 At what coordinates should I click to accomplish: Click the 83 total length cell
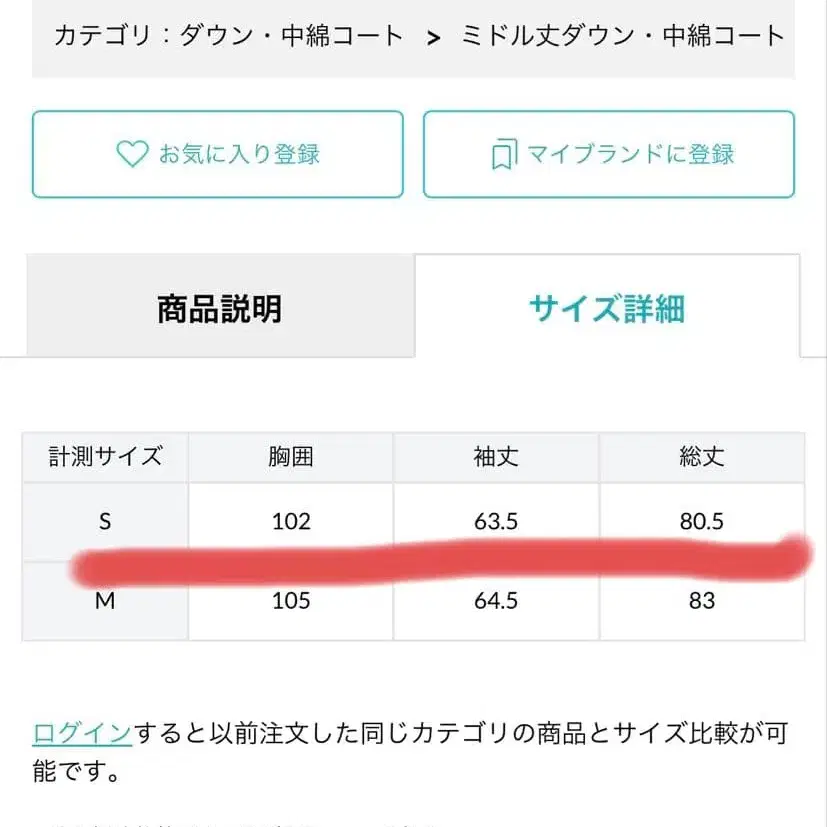point(703,600)
